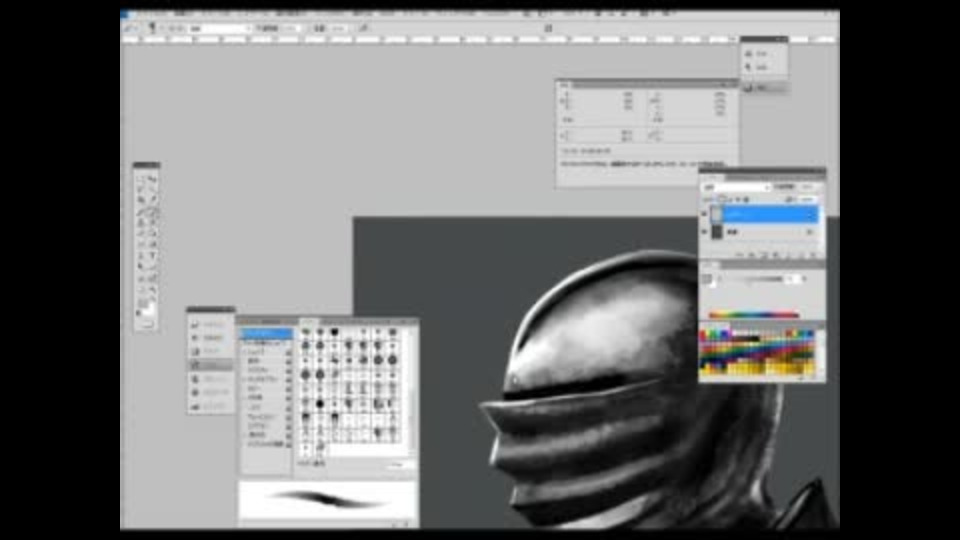Select the Dodge tool in the toolbox

click(152, 244)
